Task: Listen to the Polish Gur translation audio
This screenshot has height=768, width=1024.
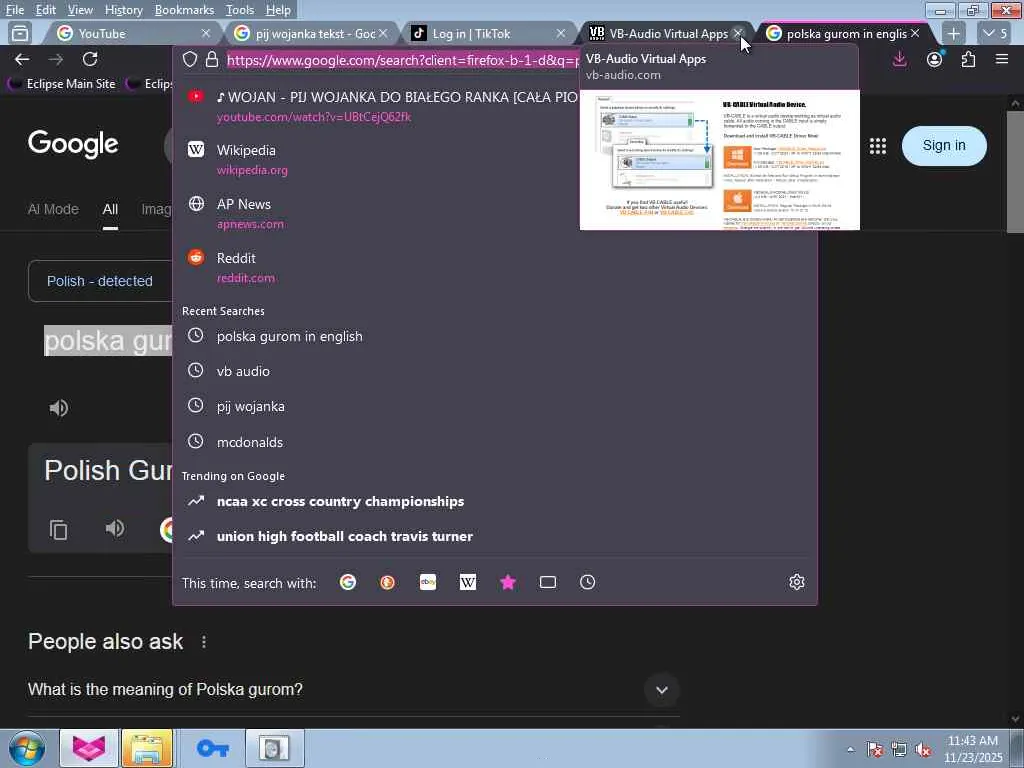Action: [115, 528]
